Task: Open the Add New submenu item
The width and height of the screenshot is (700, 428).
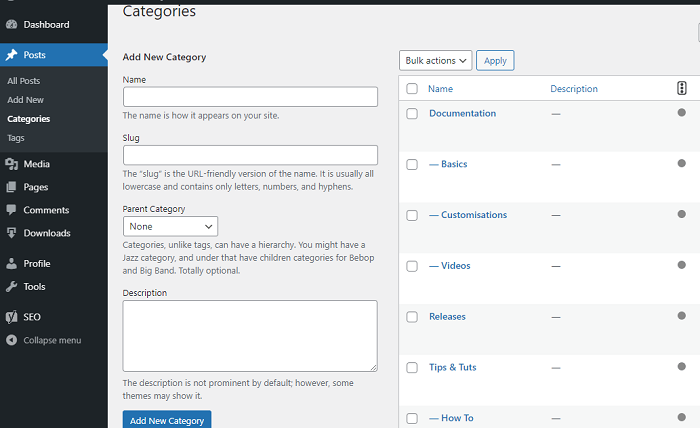Action: click(25, 100)
